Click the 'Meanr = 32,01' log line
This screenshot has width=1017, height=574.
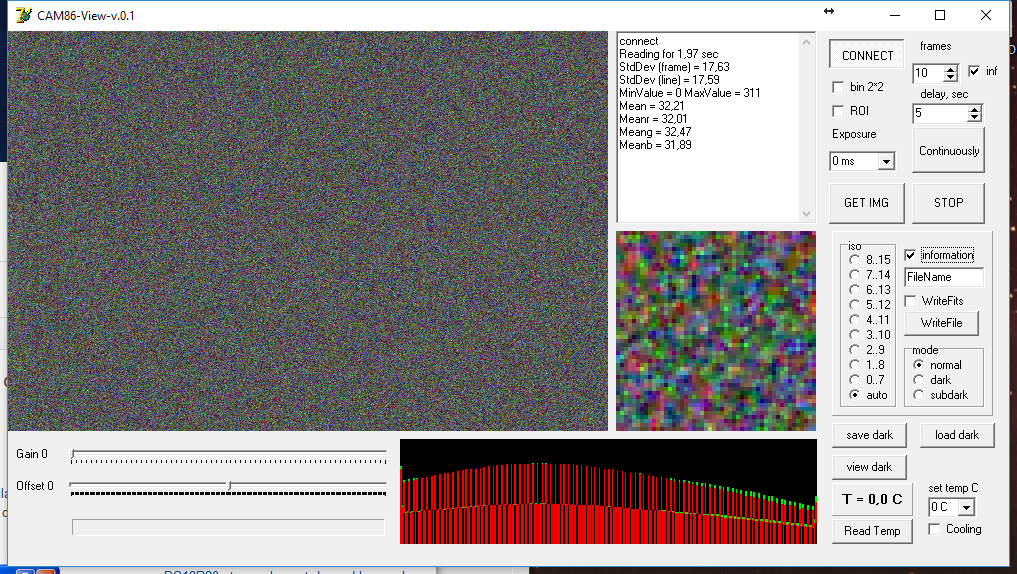click(x=652, y=119)
